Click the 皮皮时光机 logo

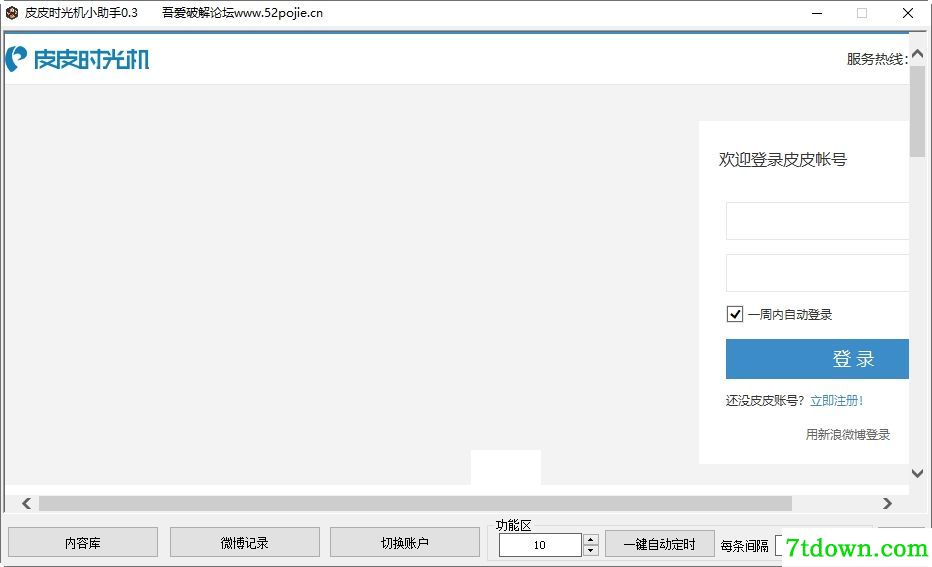pos(77,59)
